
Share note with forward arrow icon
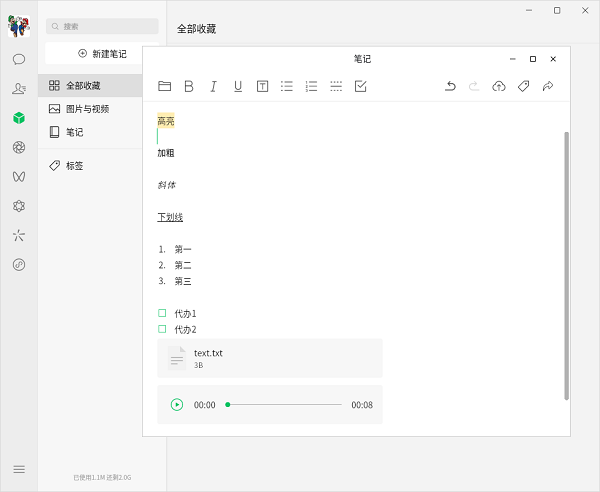pos(548,86)
